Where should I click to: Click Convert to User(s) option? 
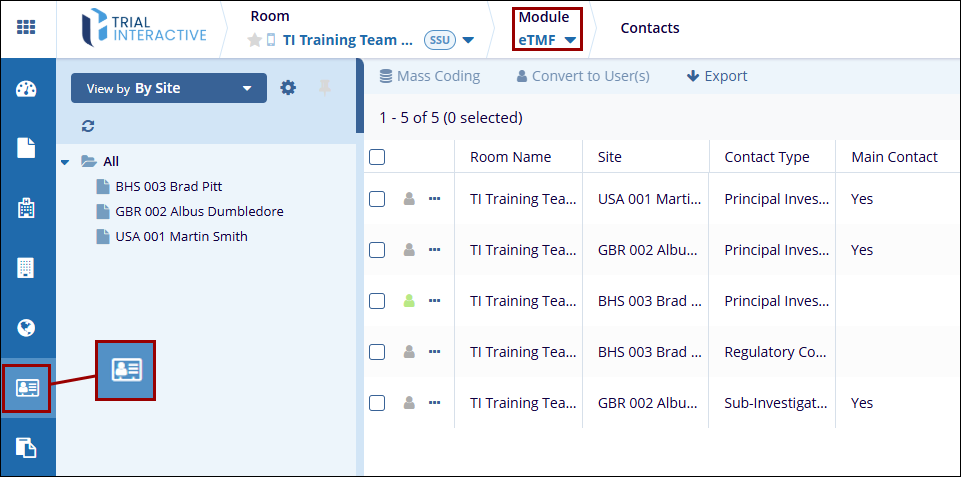(583, 76)
